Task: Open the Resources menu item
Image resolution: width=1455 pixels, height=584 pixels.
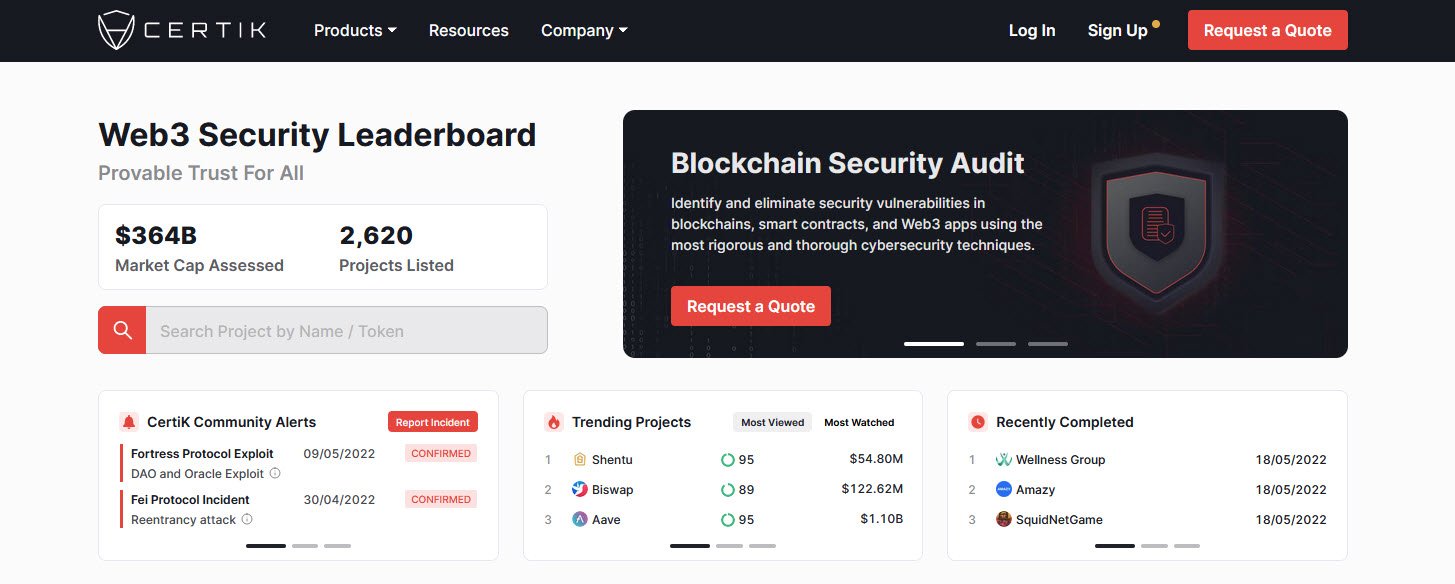Action: [468, 30]
